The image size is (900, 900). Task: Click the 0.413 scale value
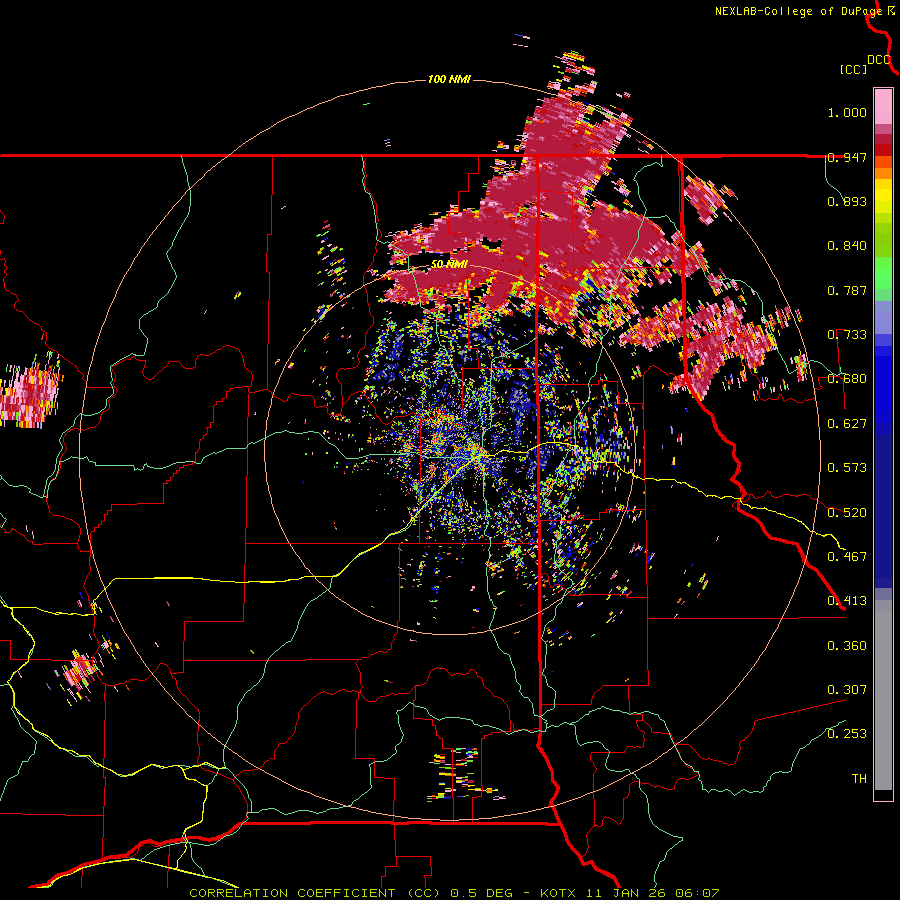(x=847, y=601)
